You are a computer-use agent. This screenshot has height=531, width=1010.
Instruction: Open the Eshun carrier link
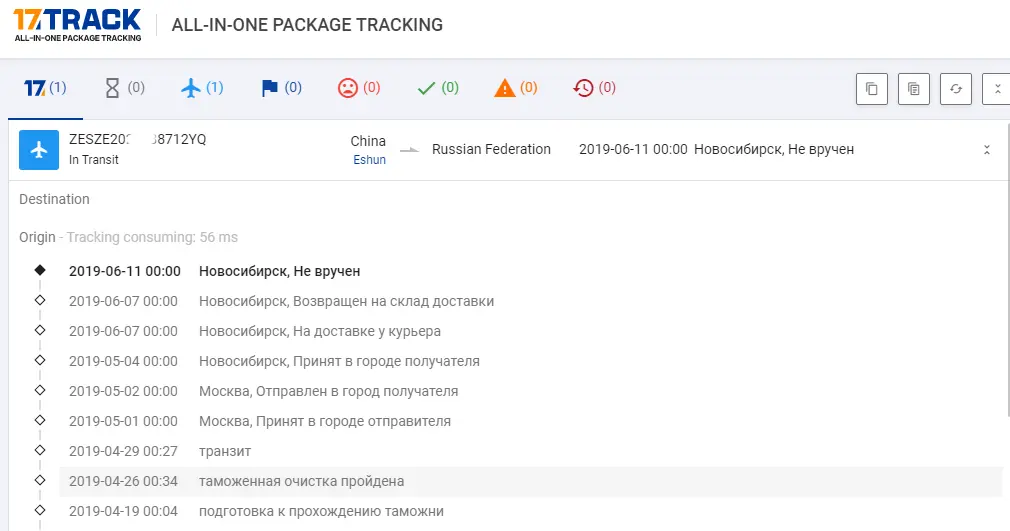(369, 160)
